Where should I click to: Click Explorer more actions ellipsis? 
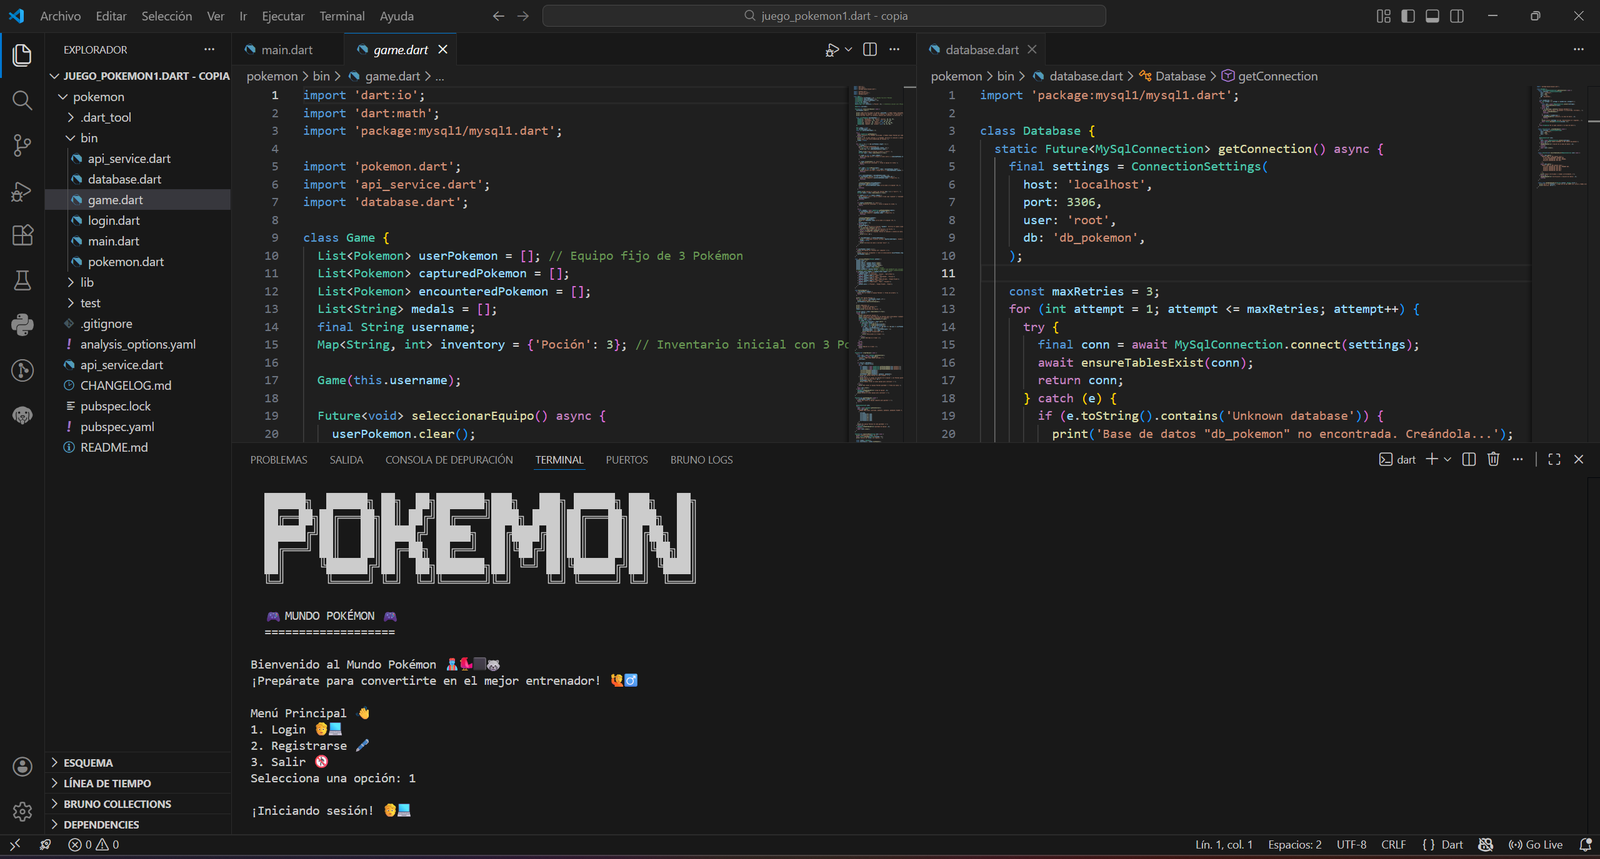click(209, 49)
